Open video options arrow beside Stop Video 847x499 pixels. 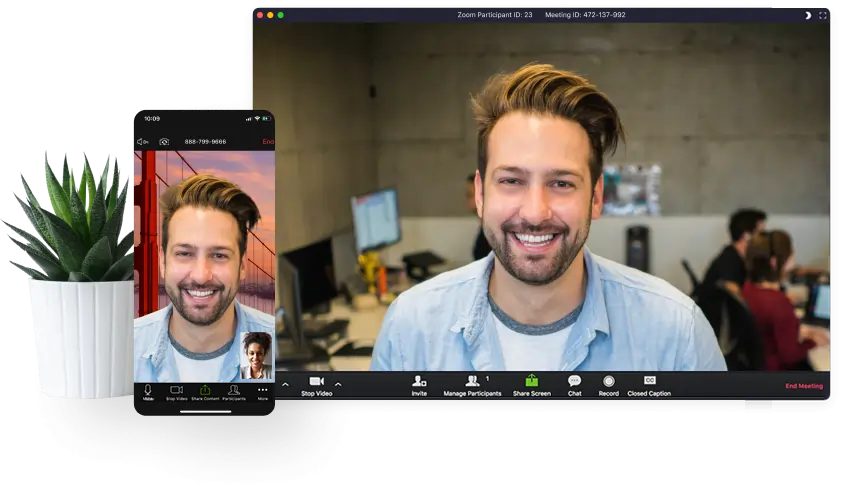pyautogui.click(x=338, y=385)
